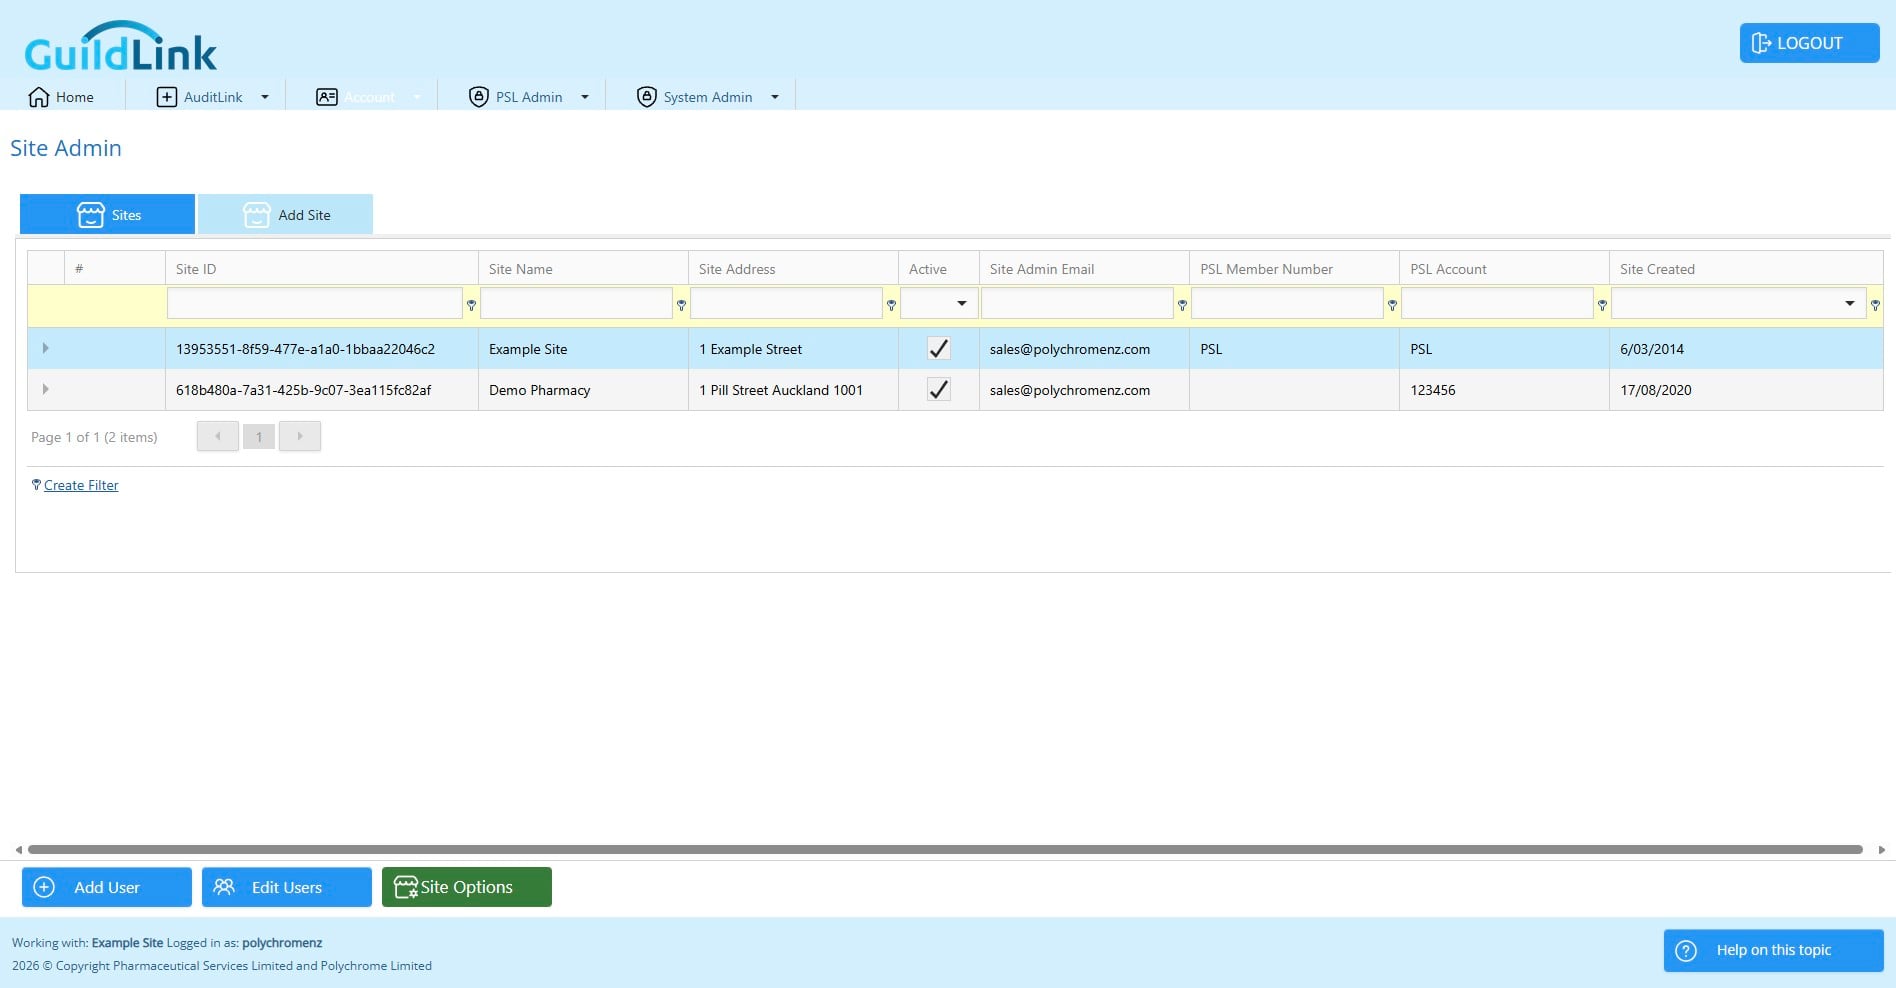
Task: Toggle Active checkbox for Demo Pharmacy
Action: pyautogui.click(x=938, y=390)
